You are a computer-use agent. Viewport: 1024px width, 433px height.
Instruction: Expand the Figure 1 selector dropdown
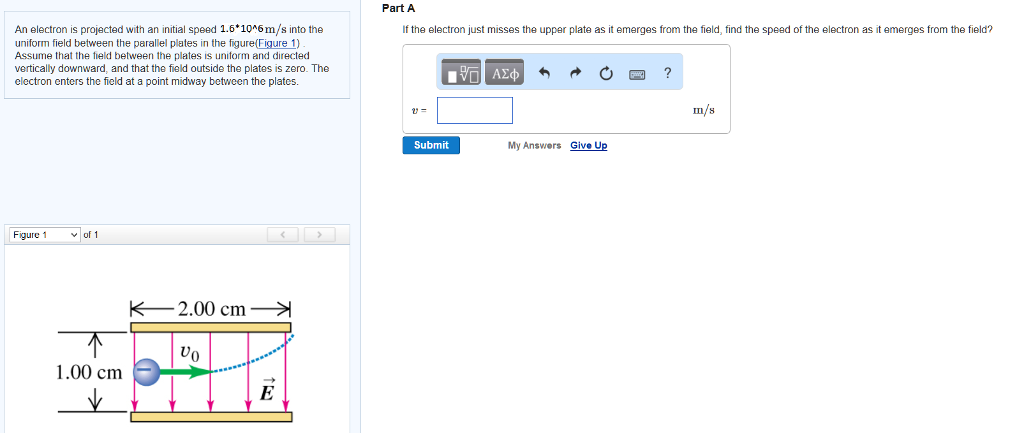45,235
